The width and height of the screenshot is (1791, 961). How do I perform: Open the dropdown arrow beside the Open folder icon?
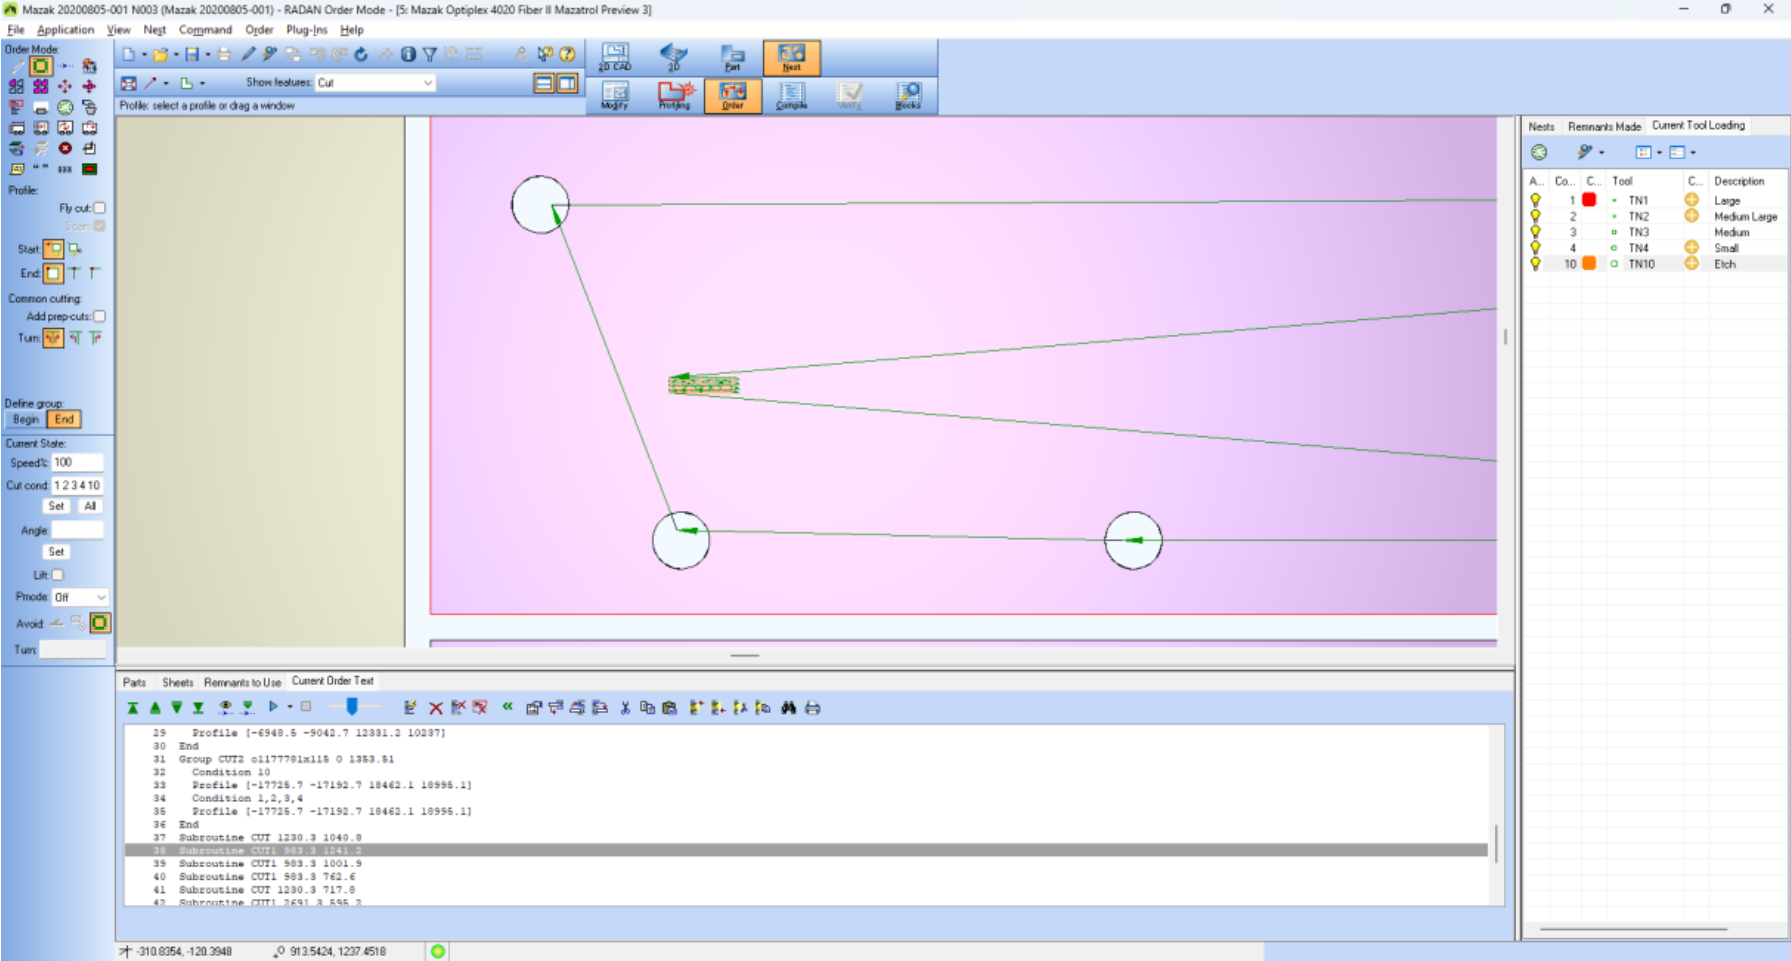[176, 55]
